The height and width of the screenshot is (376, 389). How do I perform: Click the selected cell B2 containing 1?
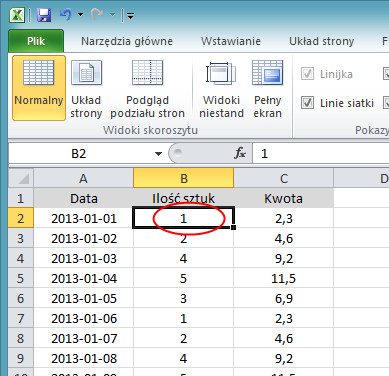click(184, 218)
